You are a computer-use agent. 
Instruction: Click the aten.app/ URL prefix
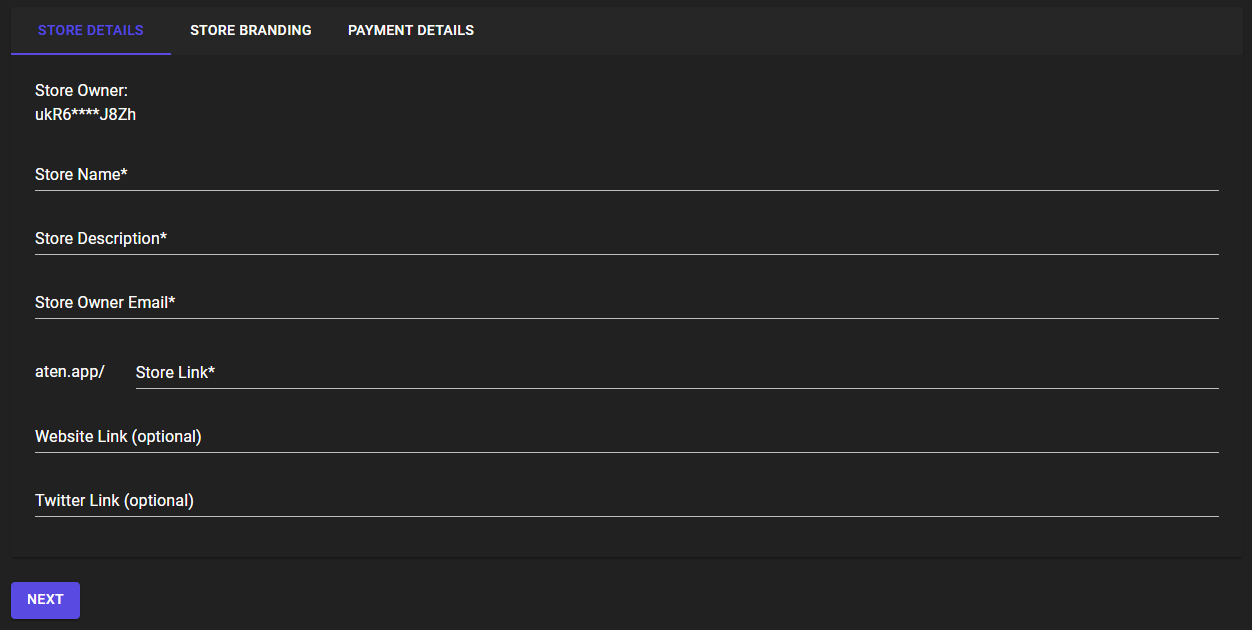tap(70, 372)
